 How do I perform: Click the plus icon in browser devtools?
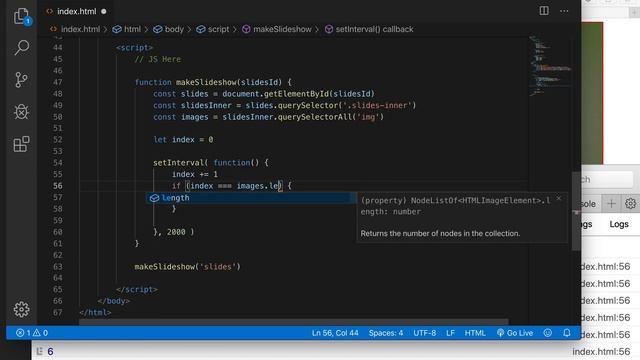[611, 203]
